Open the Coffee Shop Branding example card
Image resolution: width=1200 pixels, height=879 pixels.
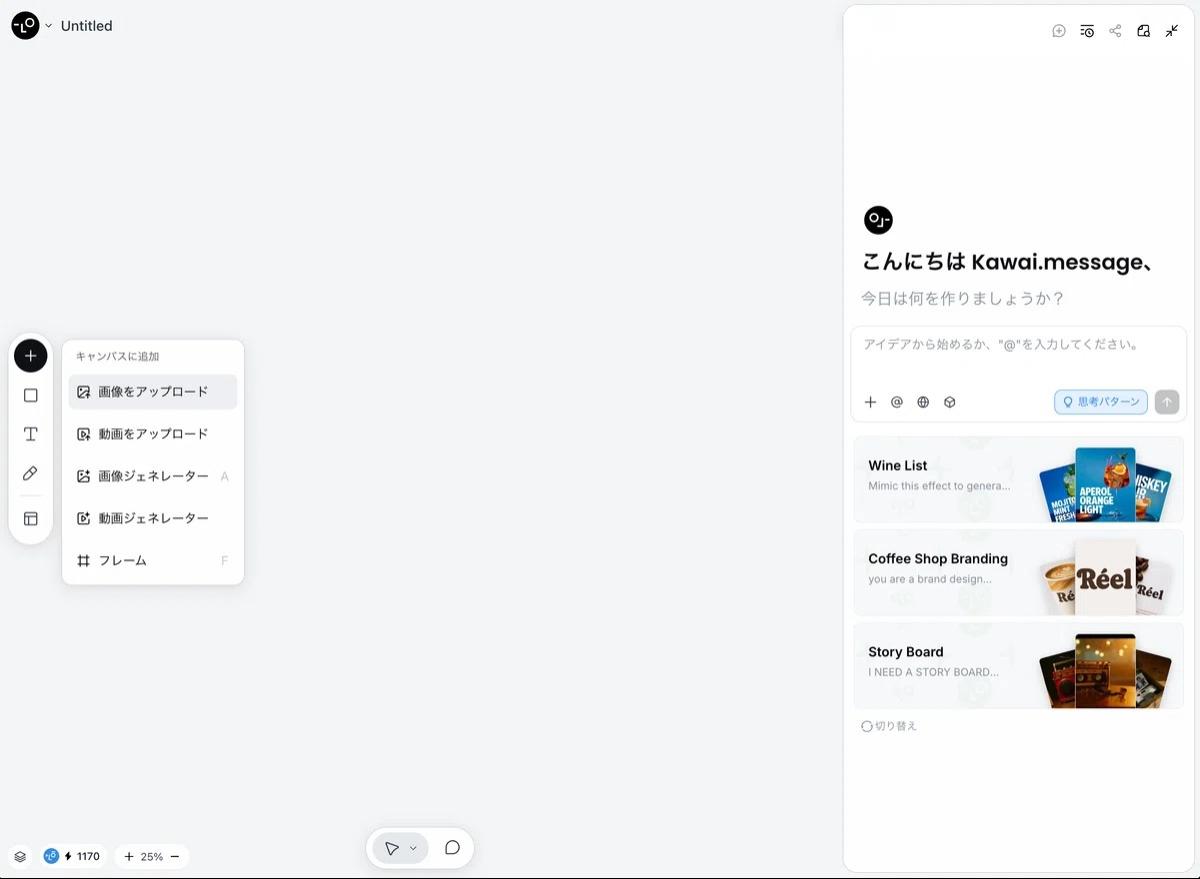[1018, 573]
